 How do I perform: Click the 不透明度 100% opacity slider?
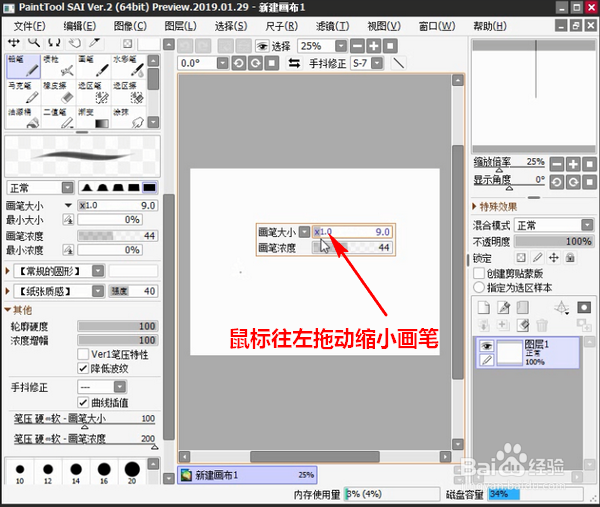(554, 241)
